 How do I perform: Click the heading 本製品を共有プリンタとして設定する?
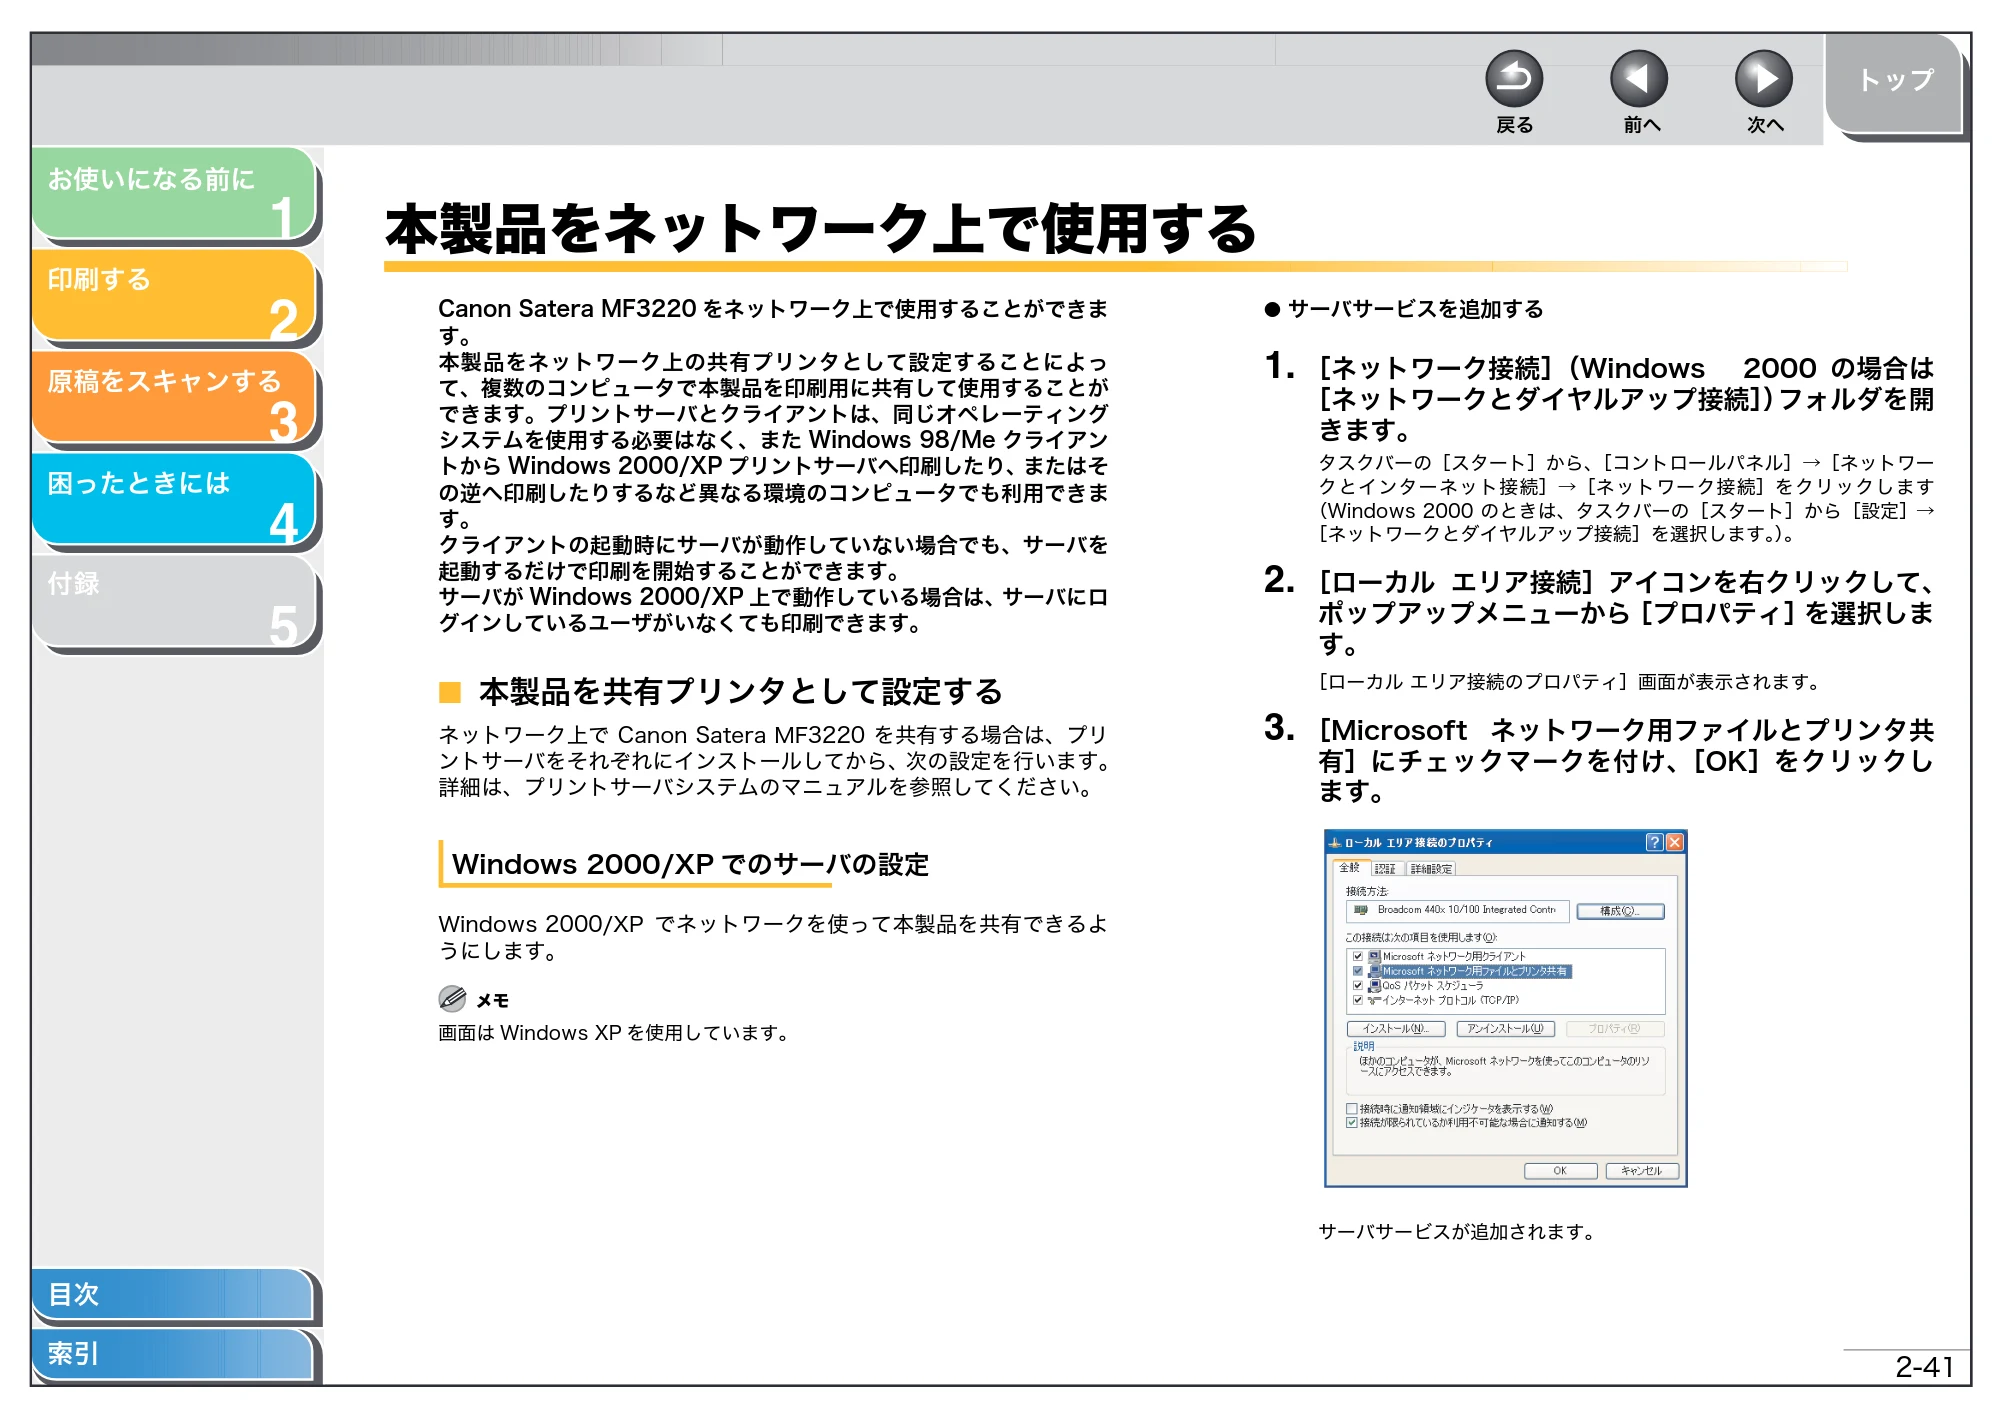tap(740, 691)
